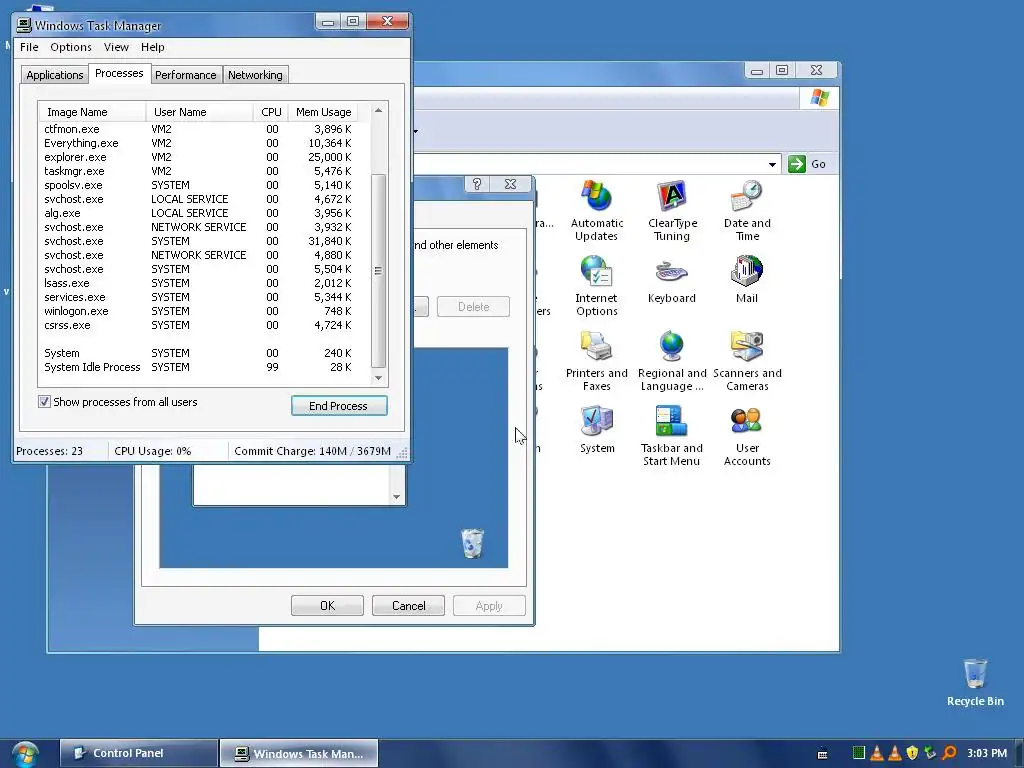
Task: Click the Apply button in the dialog
Action: tap(489, 605)
